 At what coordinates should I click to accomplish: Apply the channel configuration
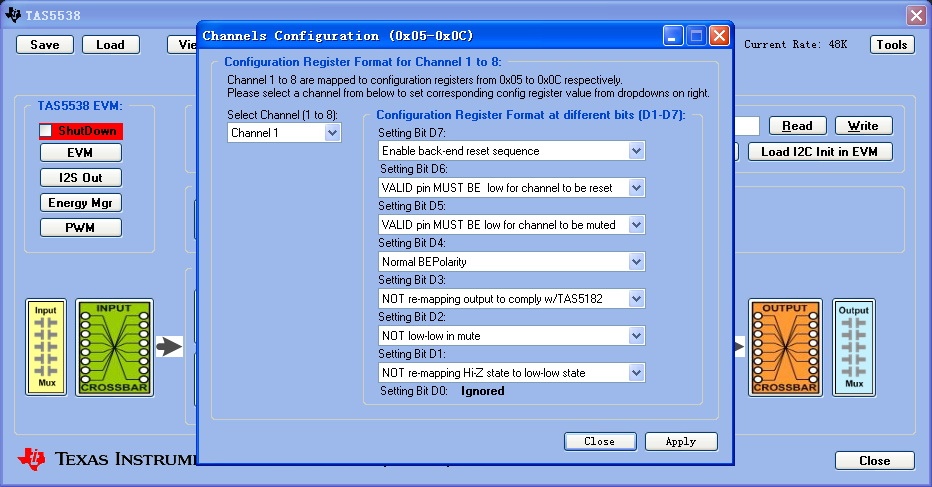[x=681, y=441]
